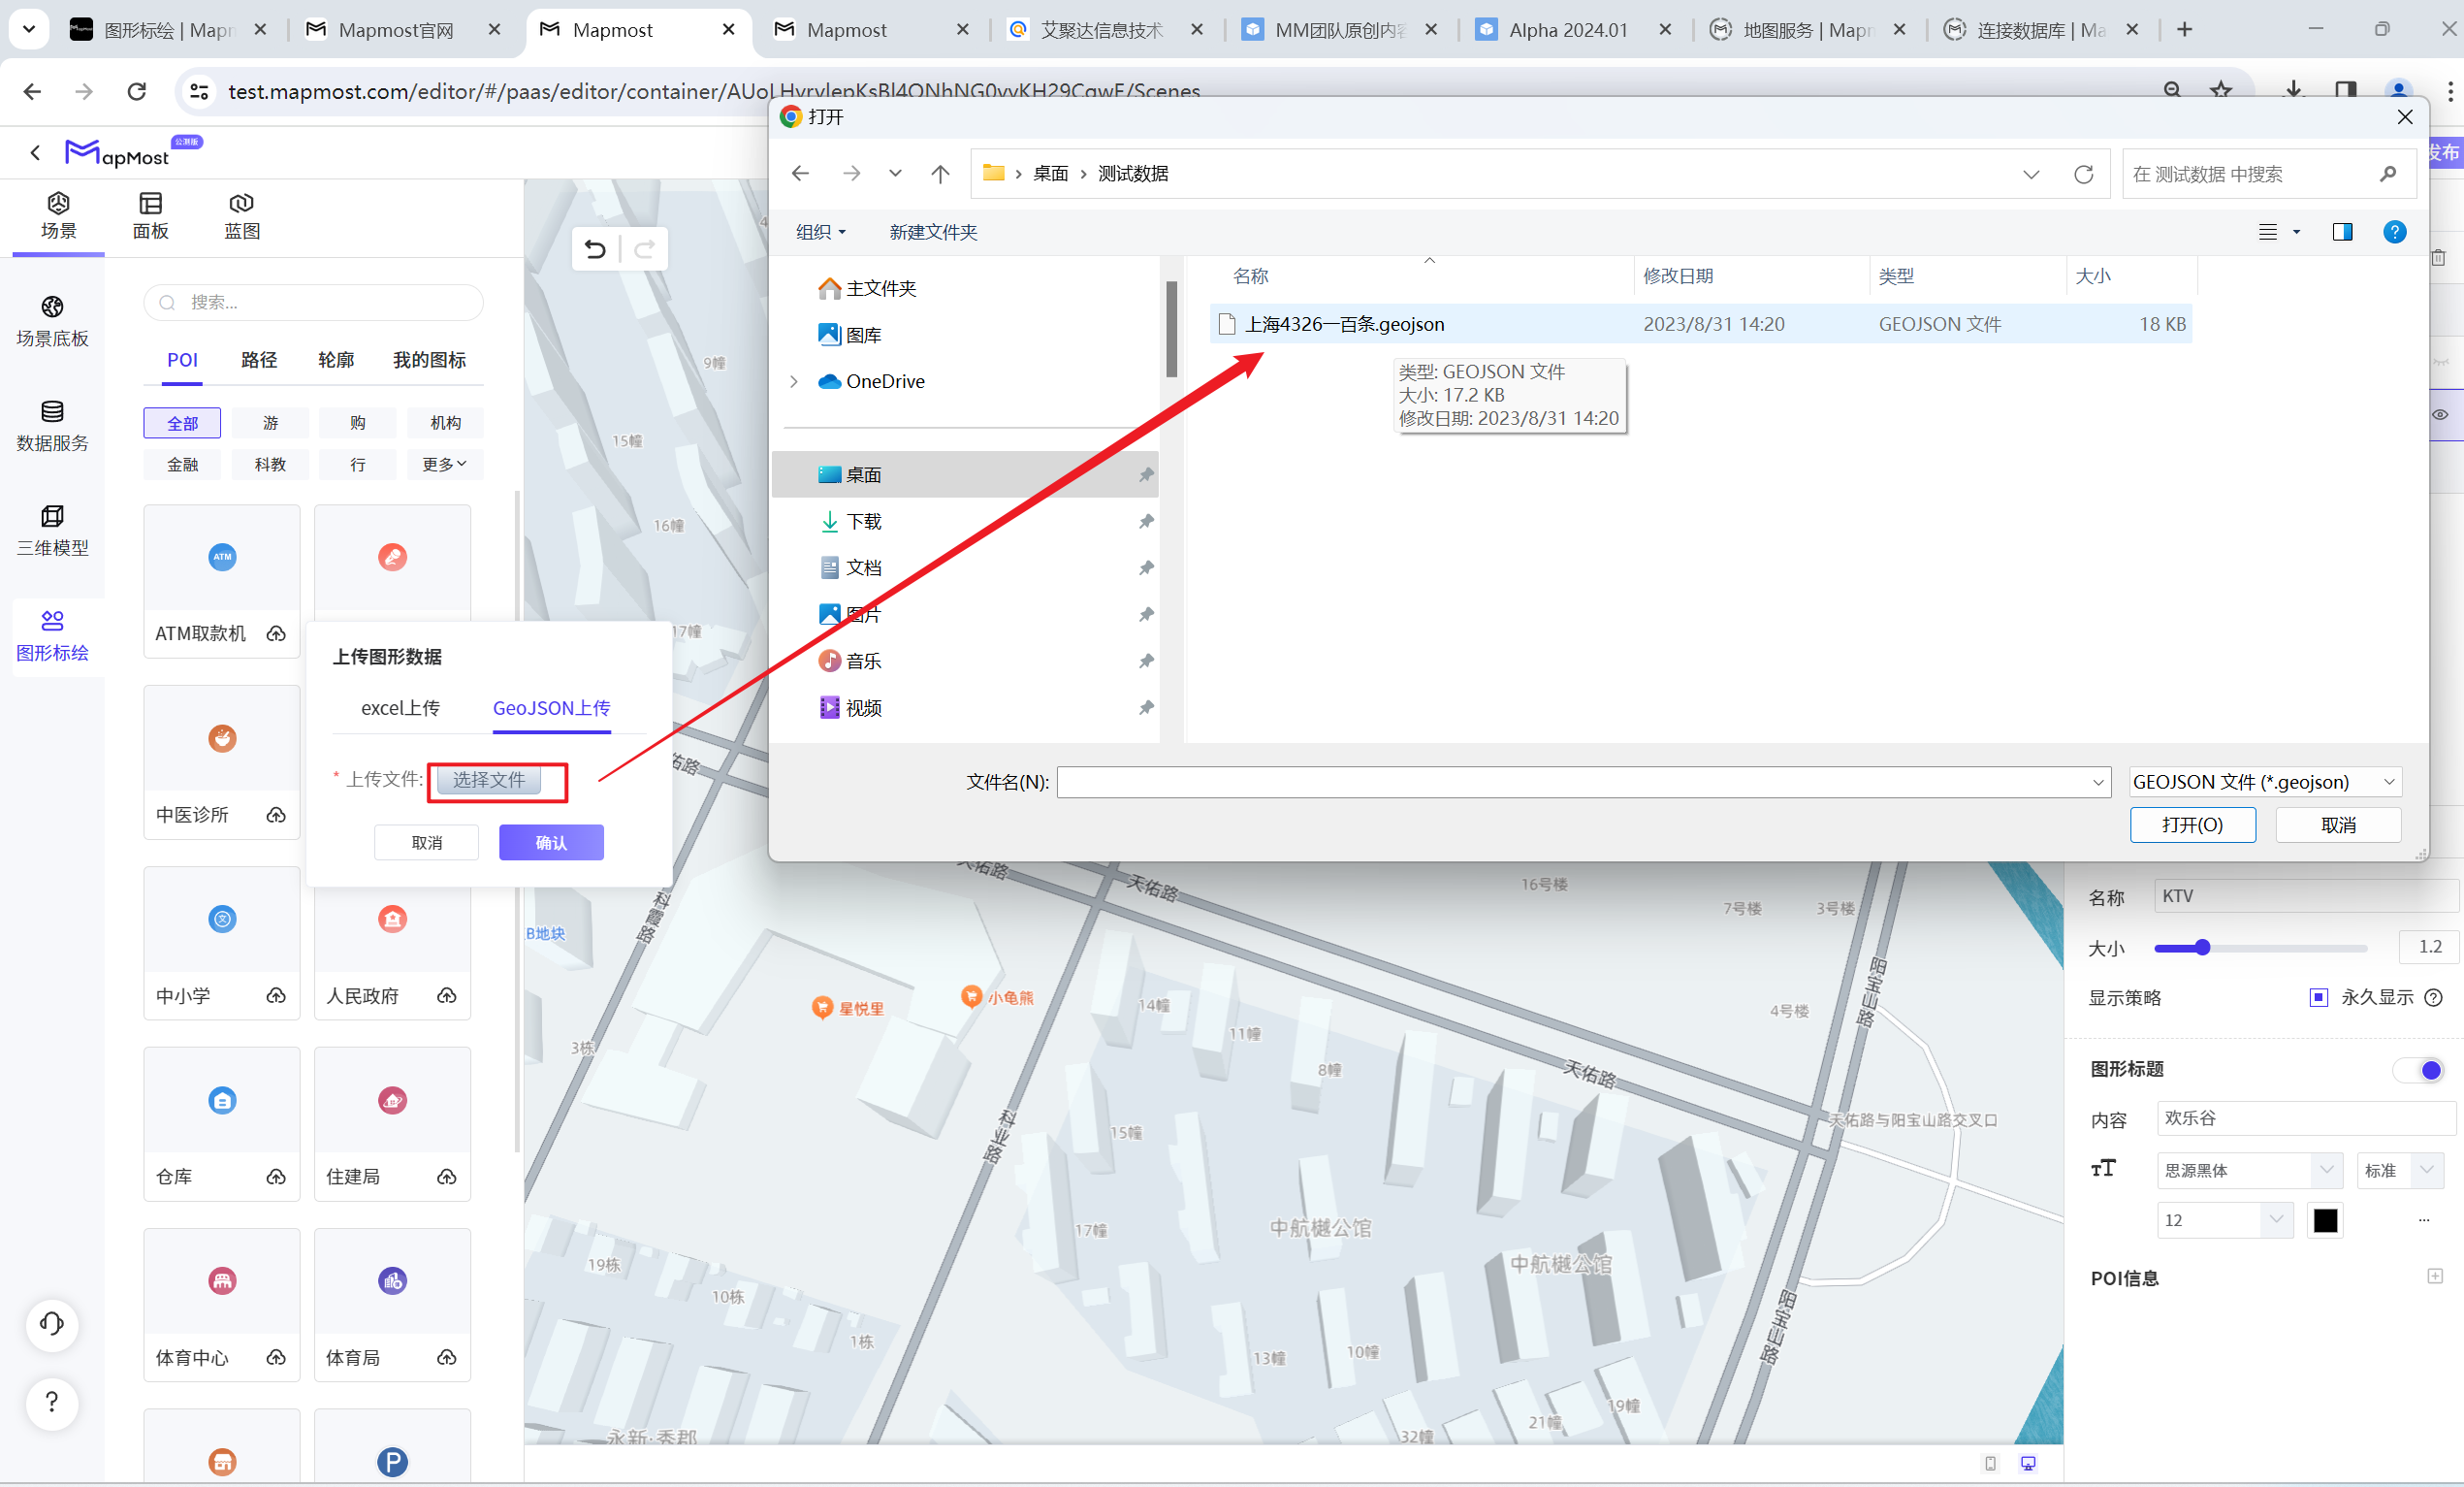Click the 大小 slider handle
Viewport: 2464px width, 1487px height.
click(x=2202, y=948)
